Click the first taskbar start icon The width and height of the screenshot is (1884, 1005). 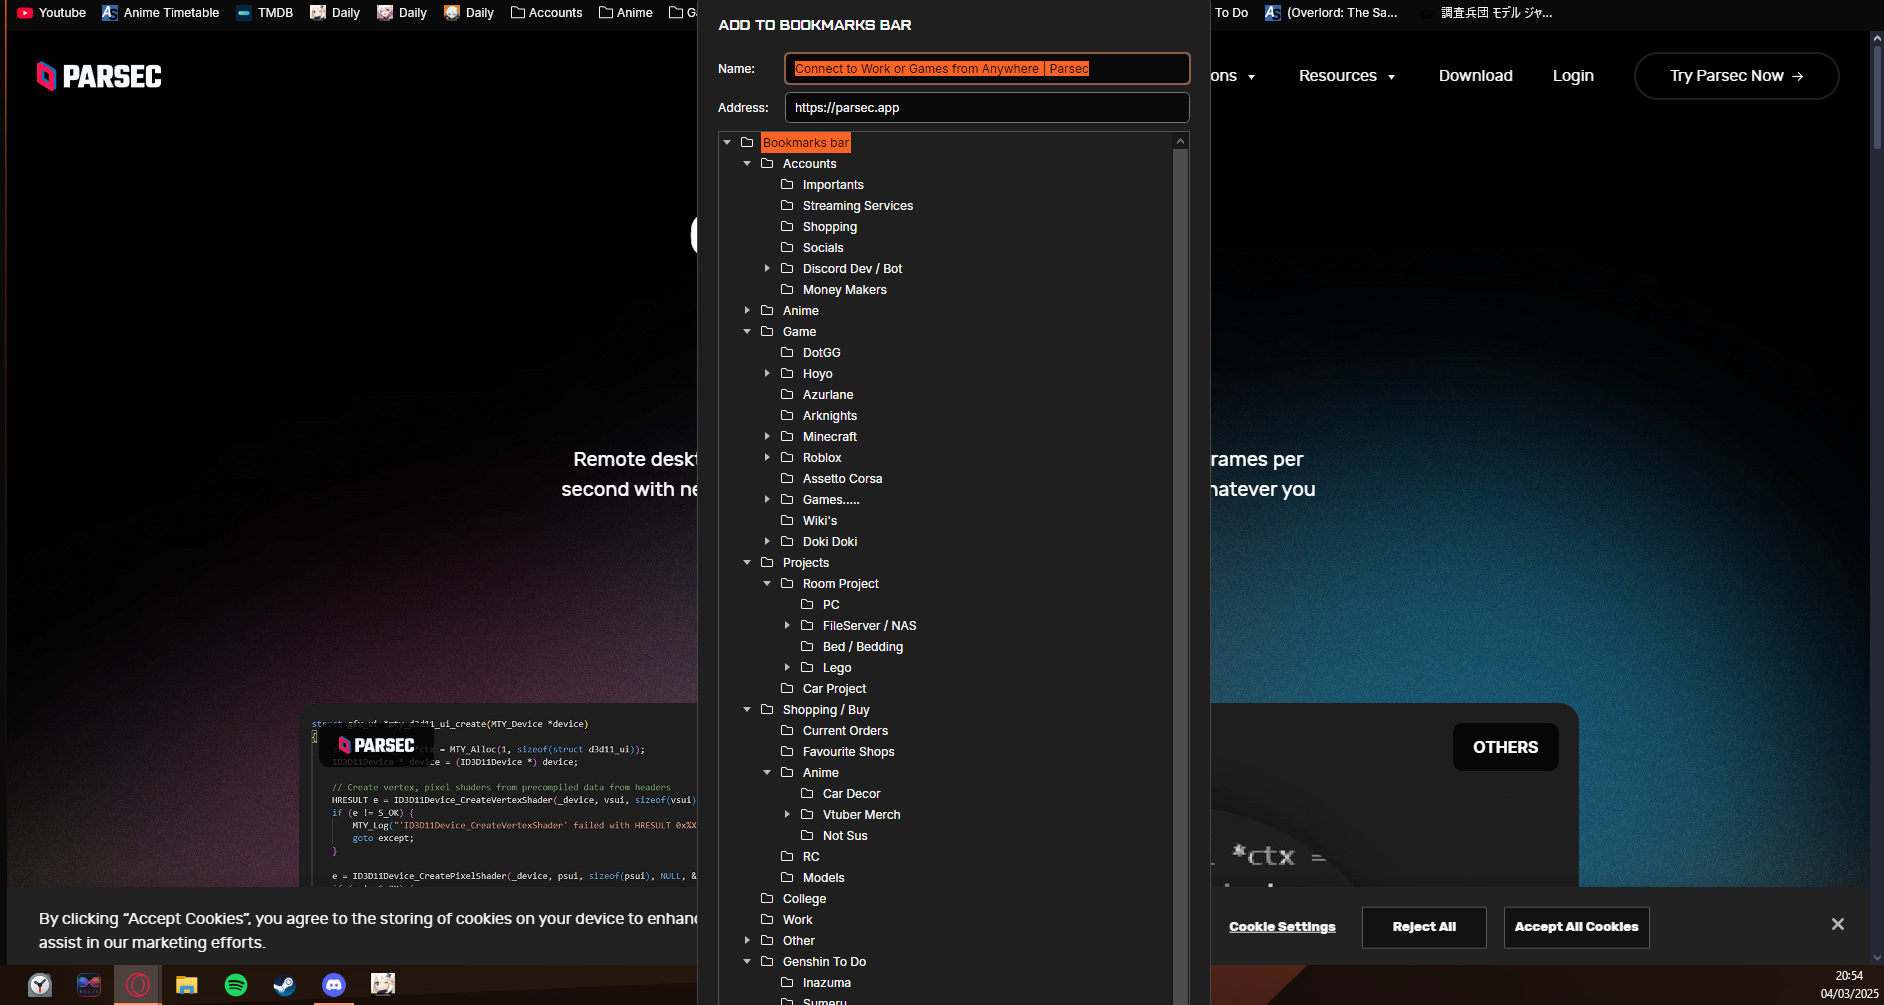pyautogui.click(x=40, y=985)
